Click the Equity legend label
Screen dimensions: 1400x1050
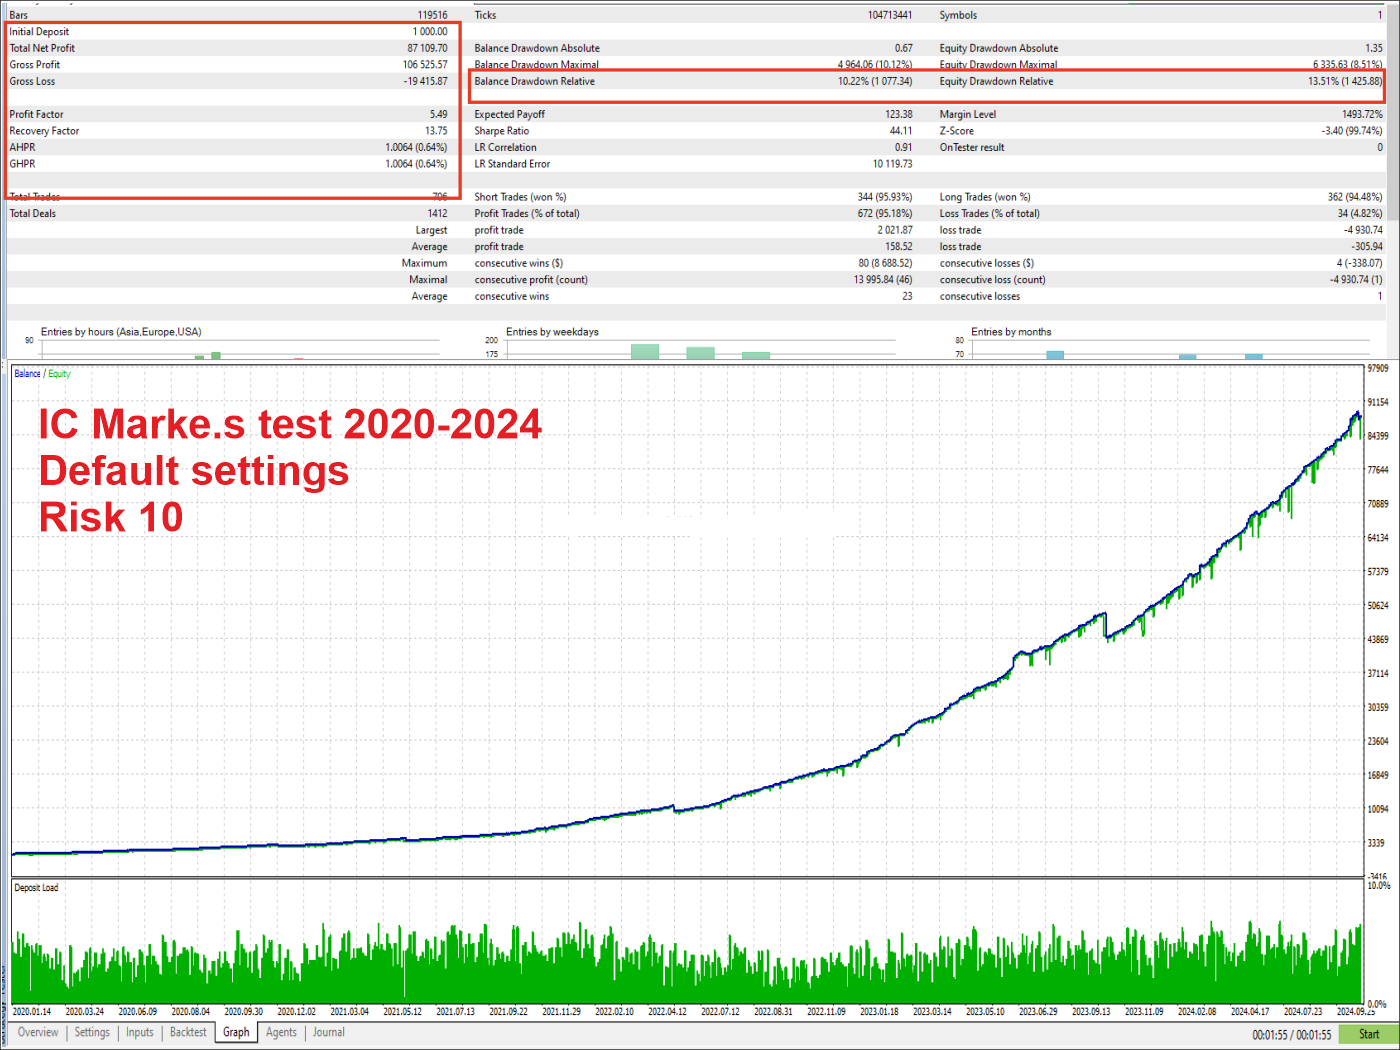click(x=59, y=374)
